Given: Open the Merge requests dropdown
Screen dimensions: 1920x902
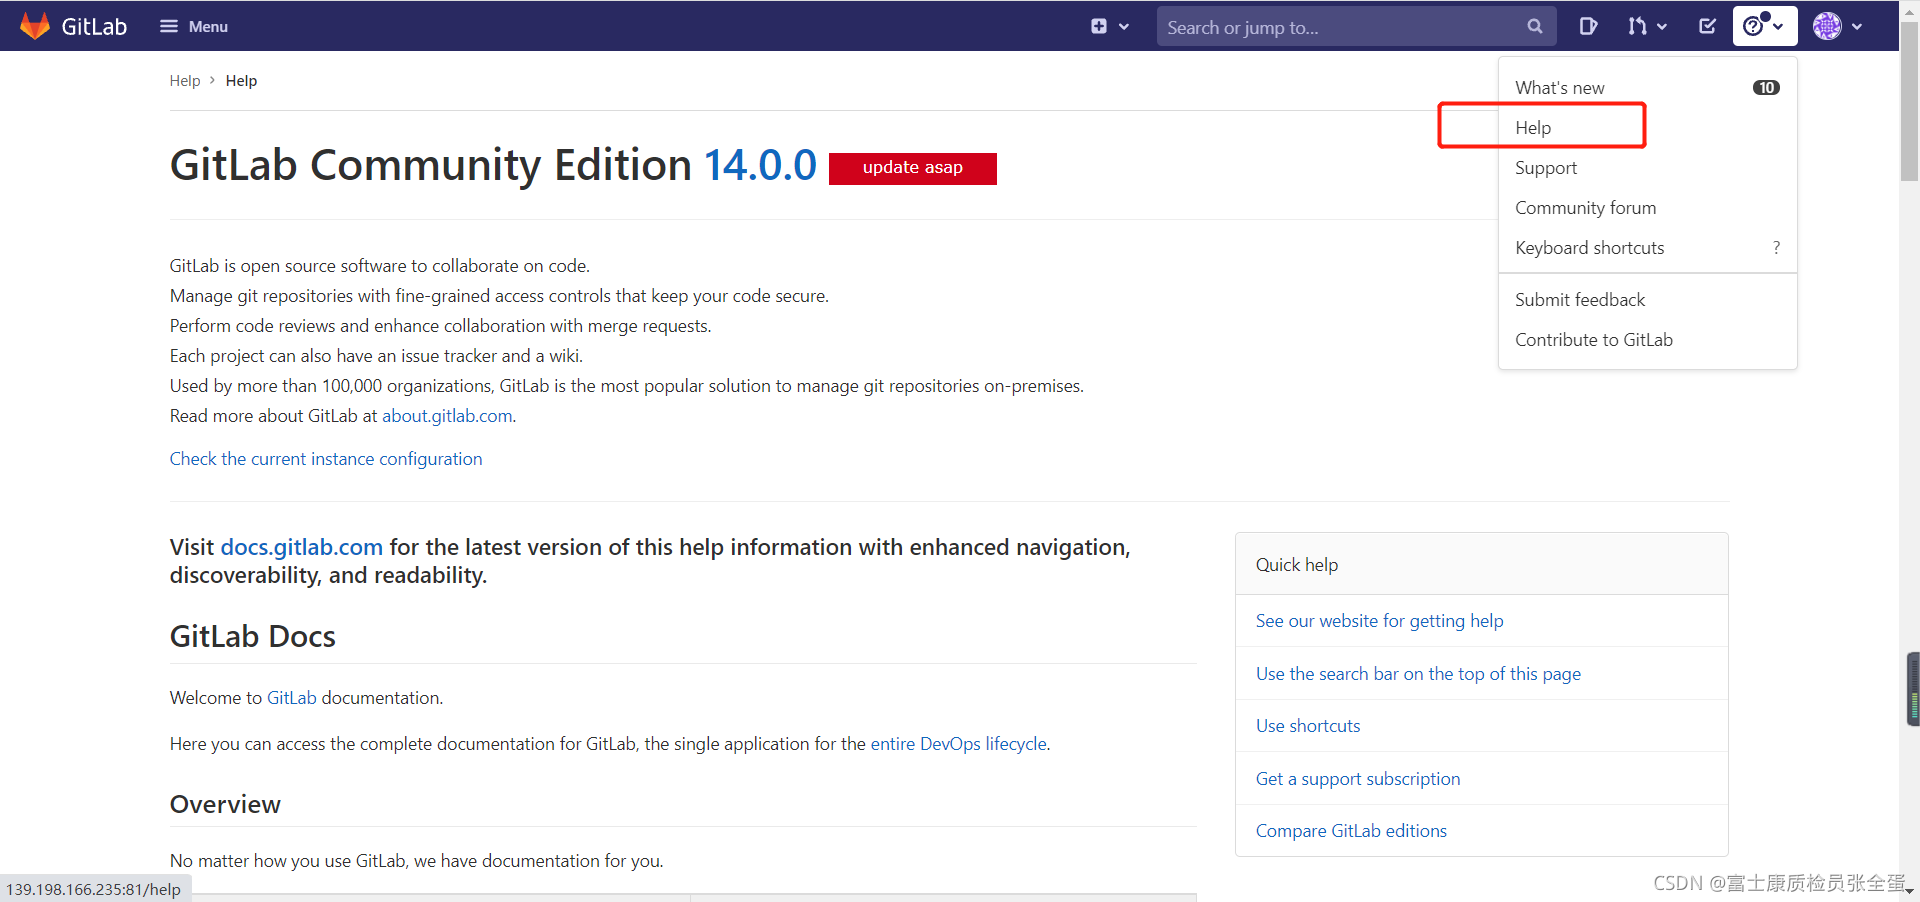Looking at the screenshot, I should [1647, 27].
